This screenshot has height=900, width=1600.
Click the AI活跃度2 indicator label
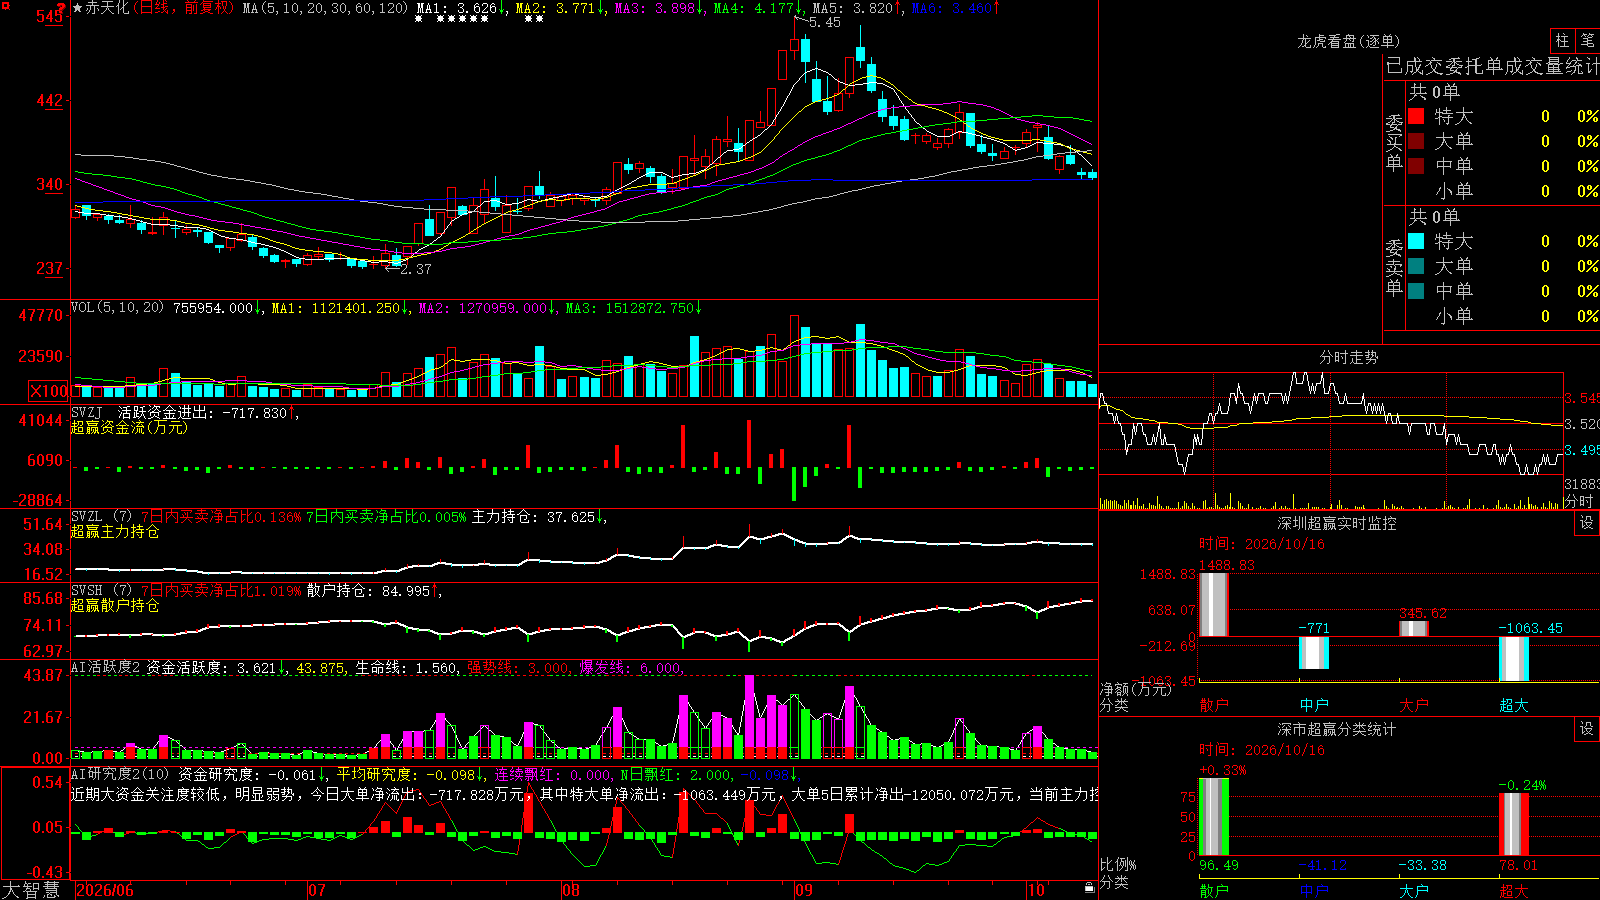(x=105, y=668)
